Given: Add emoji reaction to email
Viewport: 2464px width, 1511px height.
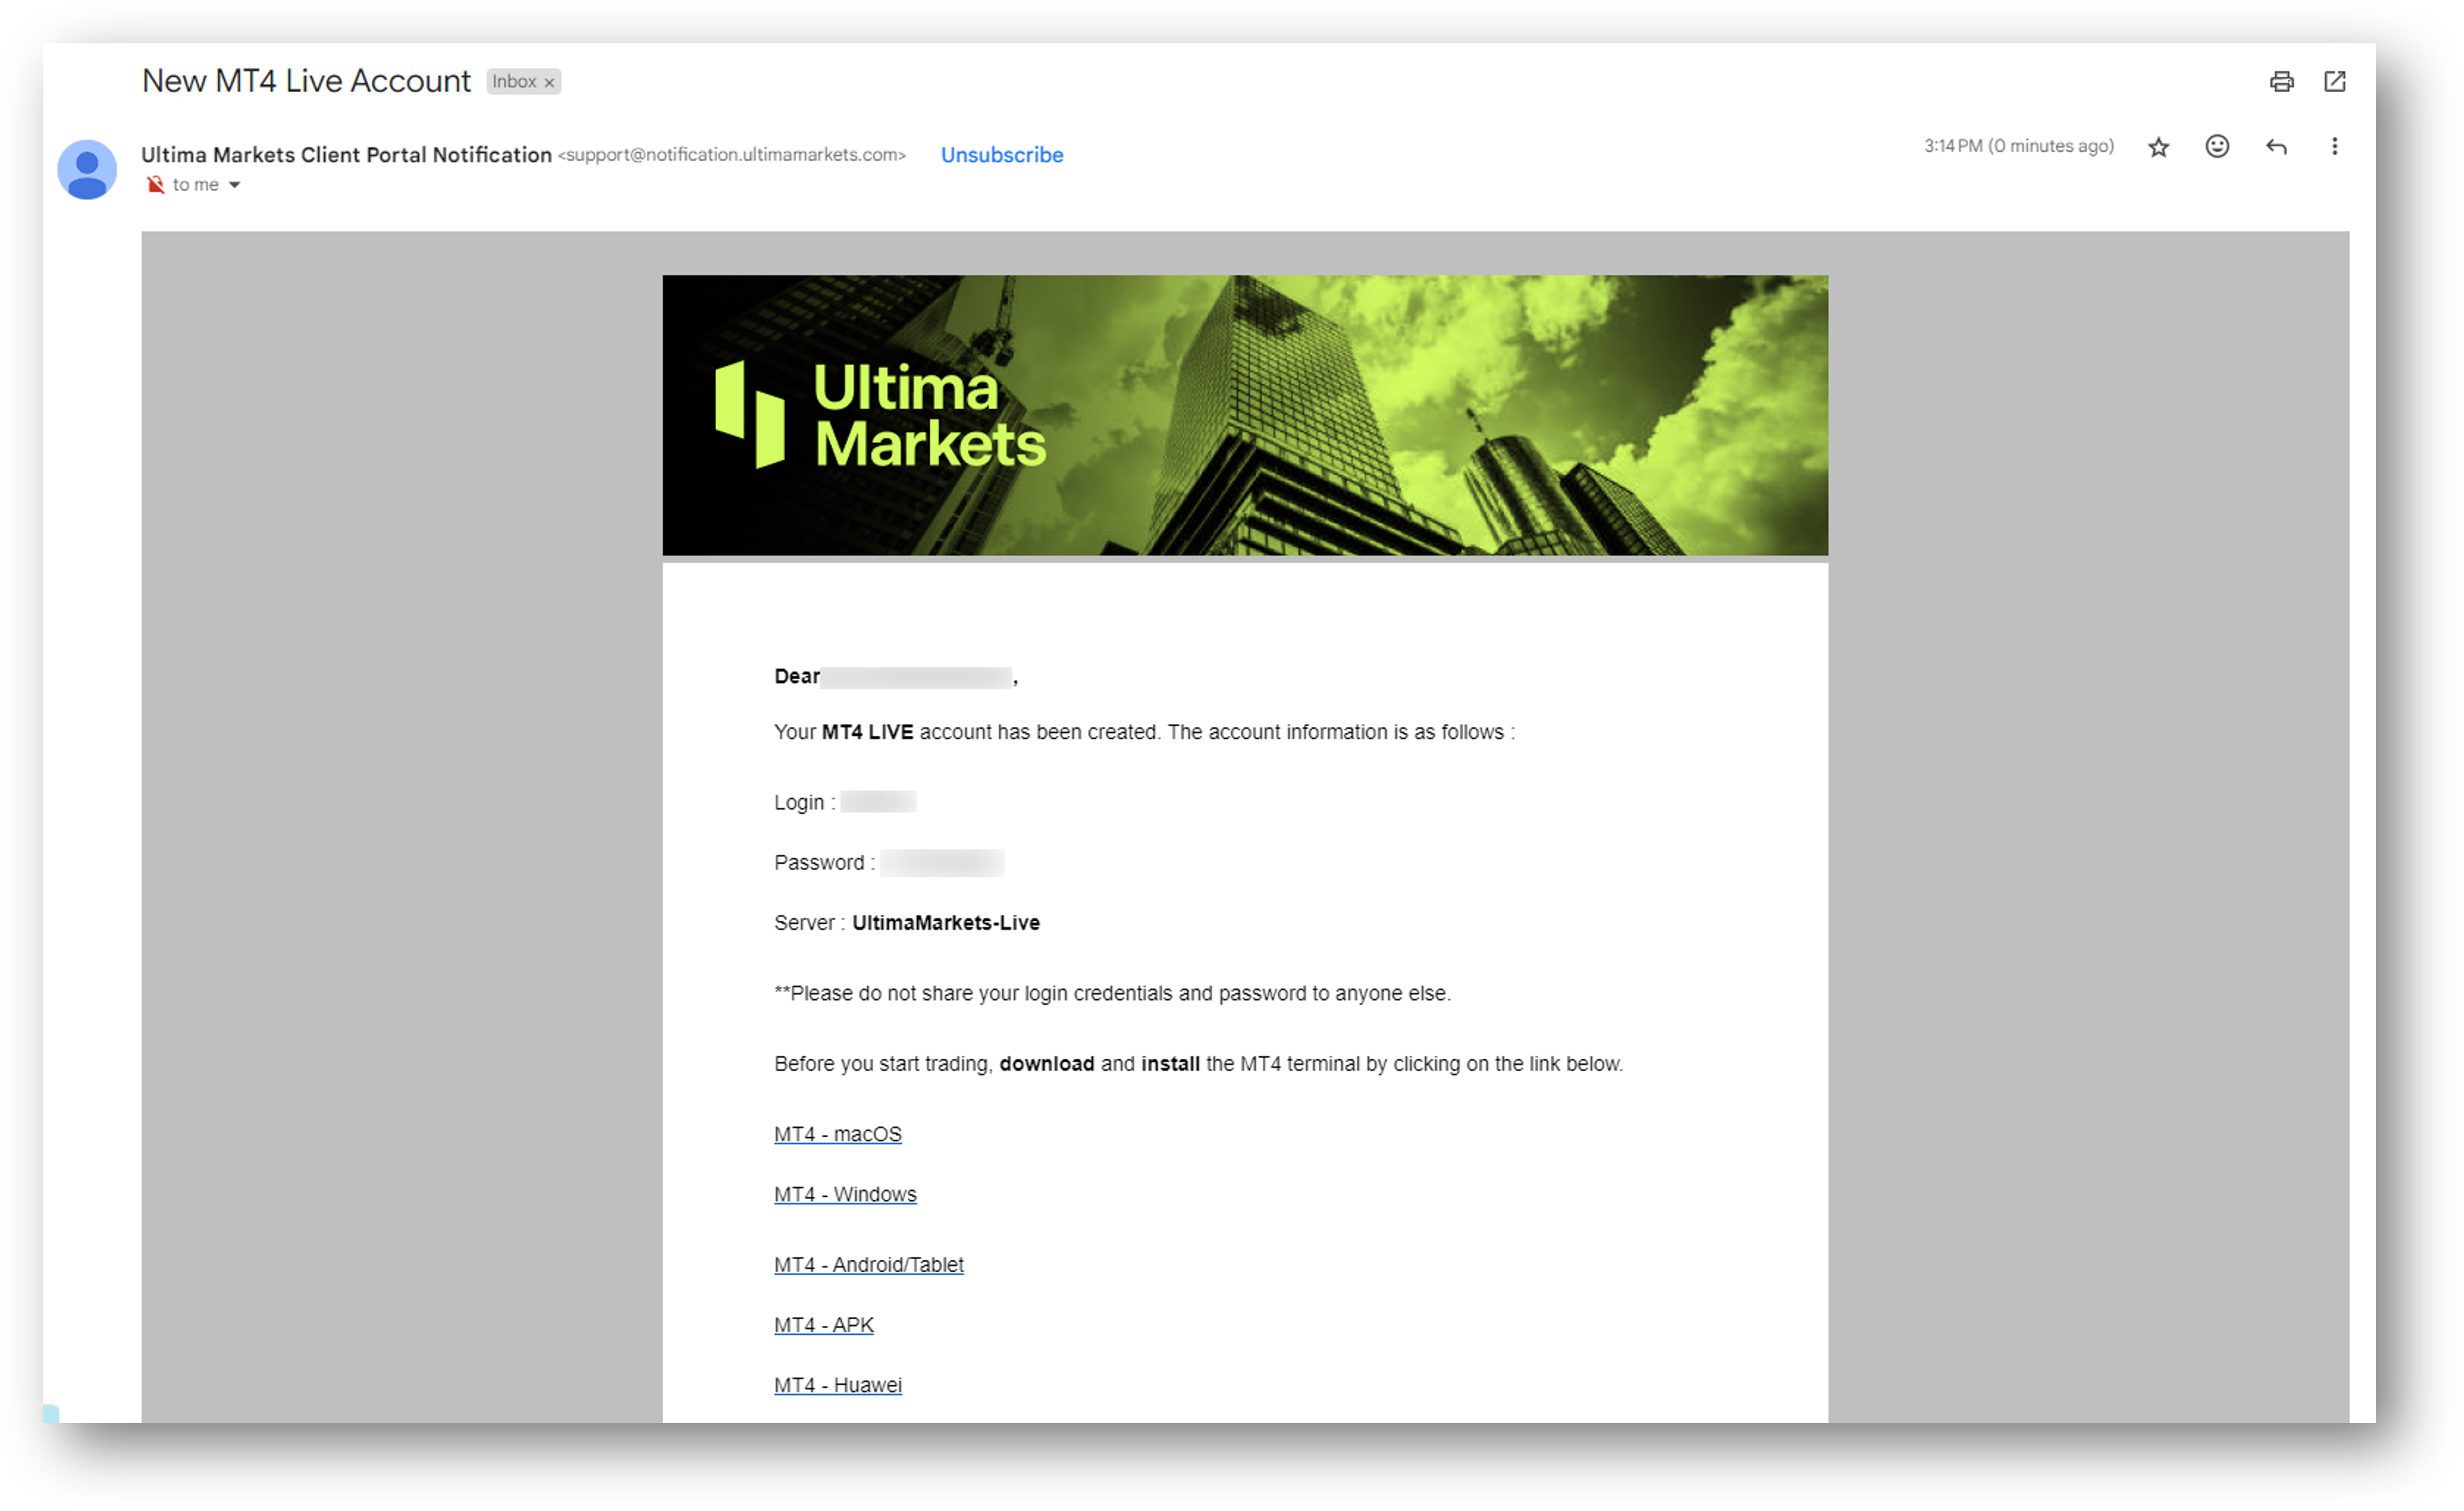Looking at the screenshot, I should pyautogui.click(x=2217, y=147).
